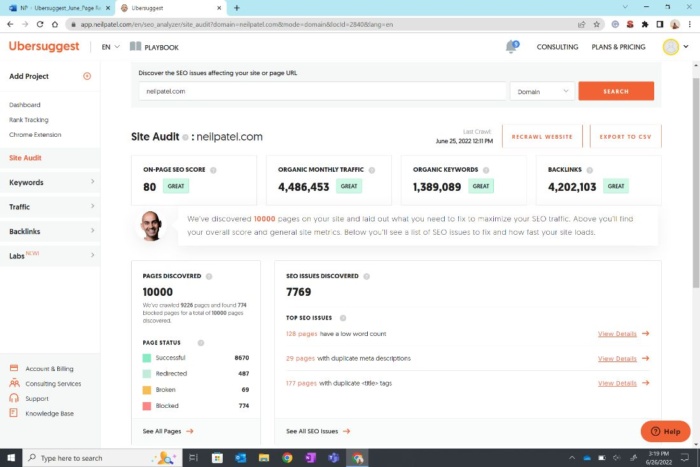Open the Domain search type dropdown
Screen dimensions: 700x467
click(x=542, y=91)
